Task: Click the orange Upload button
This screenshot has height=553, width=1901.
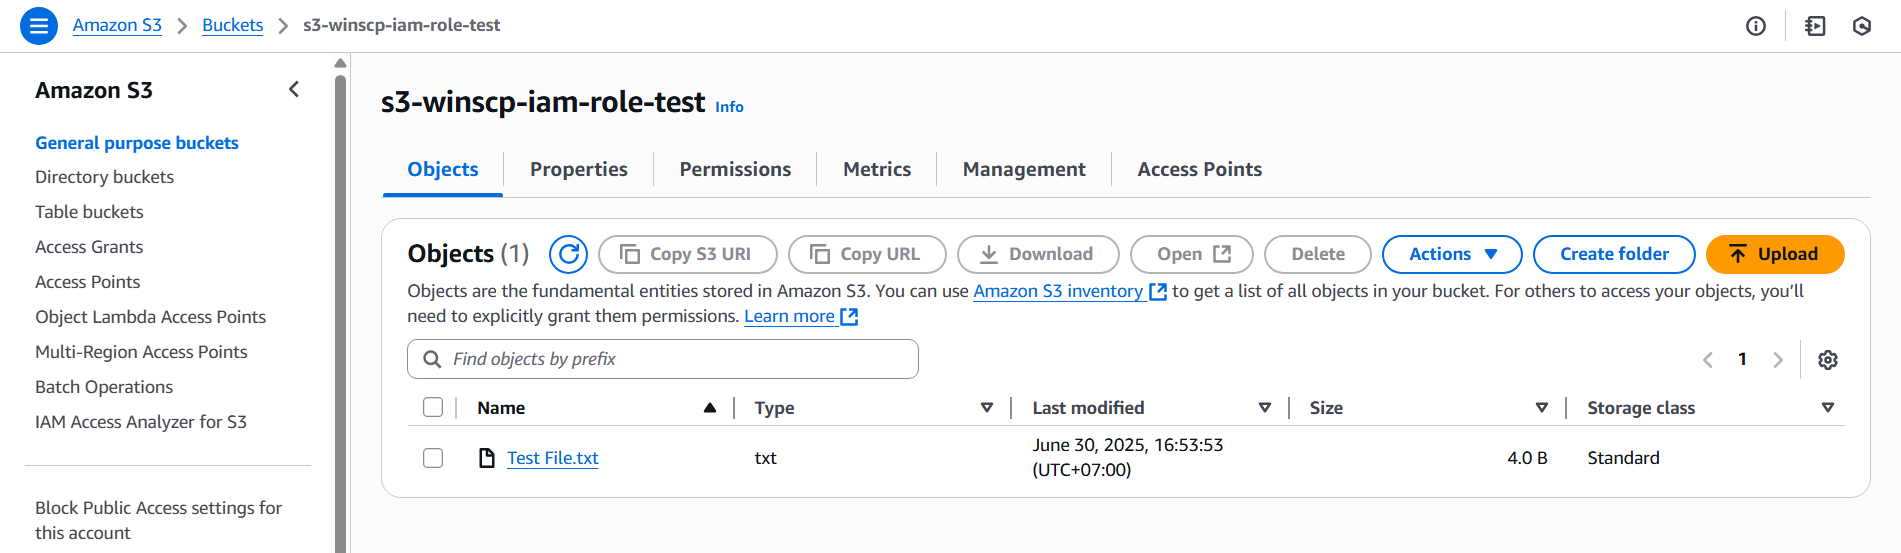Action: pyautogui.click(x=1775, y=254)
